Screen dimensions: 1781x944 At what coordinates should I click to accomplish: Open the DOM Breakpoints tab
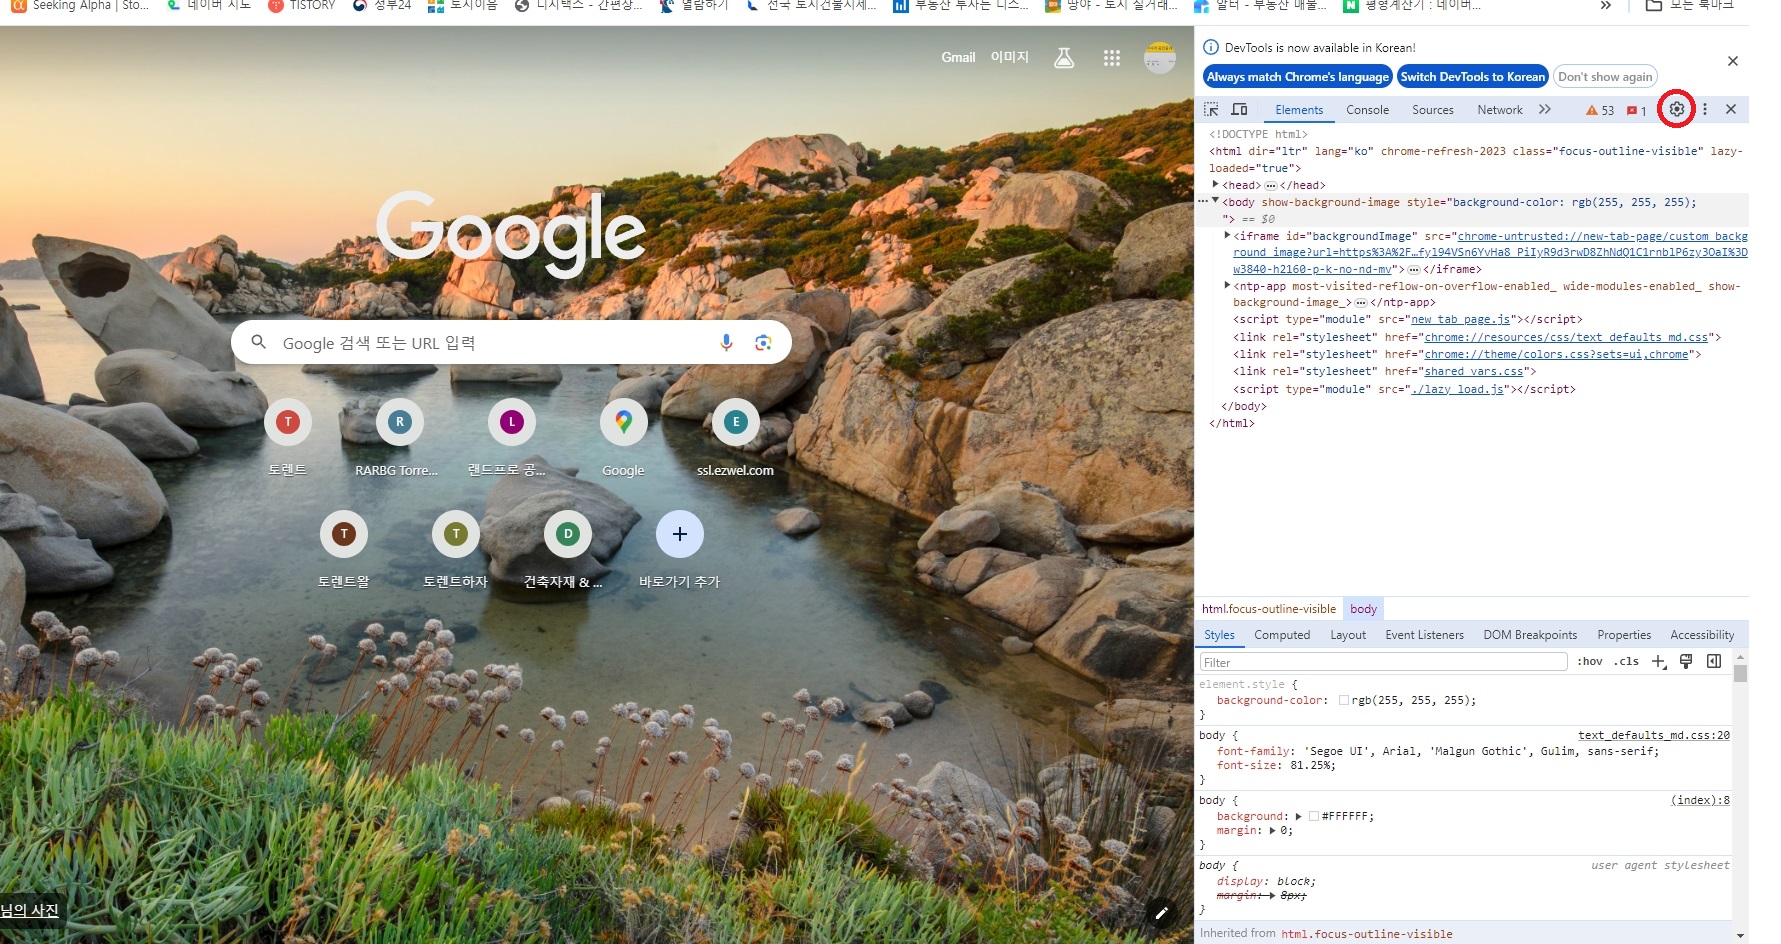tap(1530, 635)
